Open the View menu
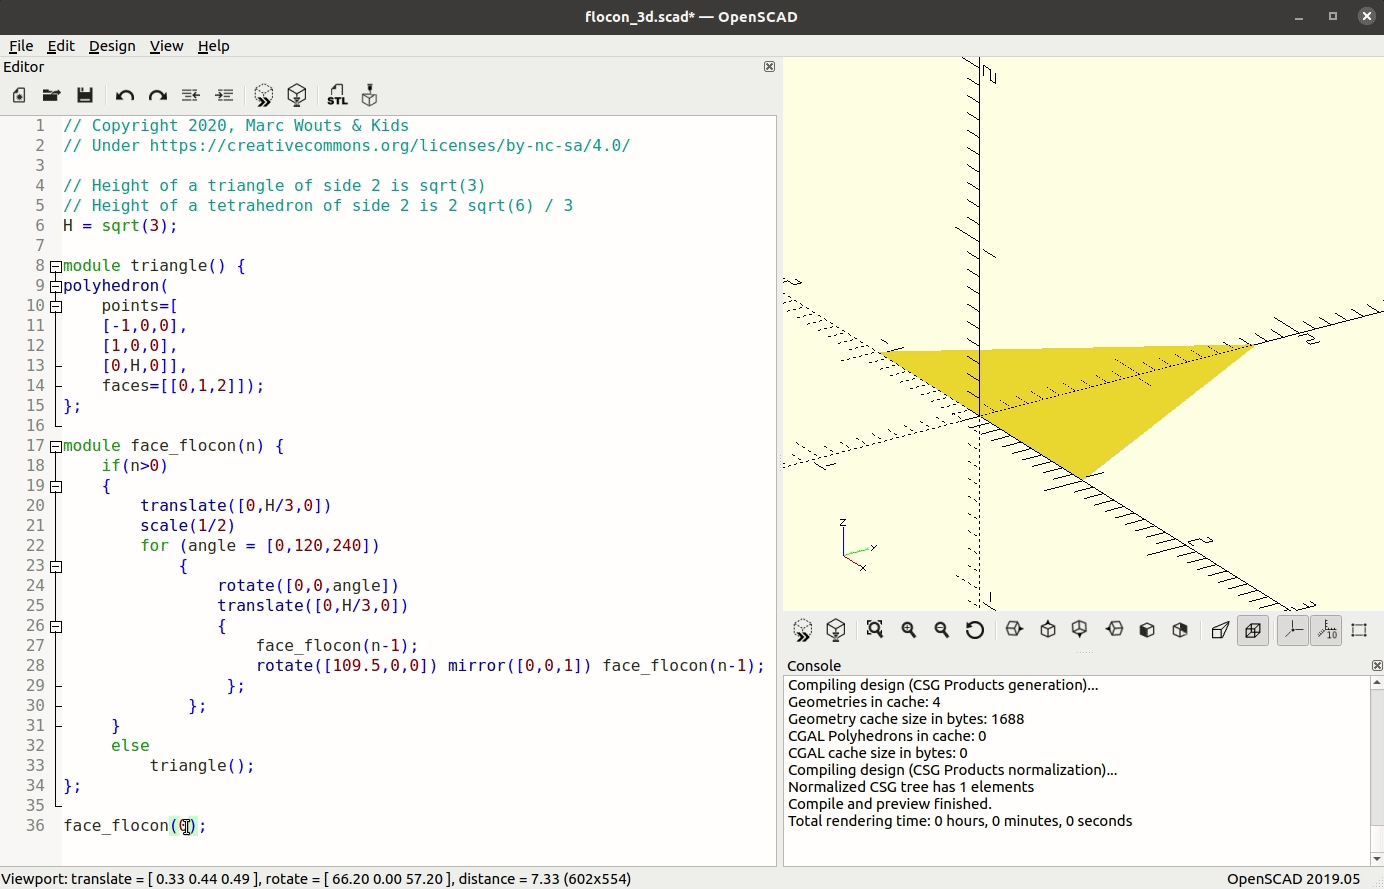Screen dimensions: 1384x889 166,46
